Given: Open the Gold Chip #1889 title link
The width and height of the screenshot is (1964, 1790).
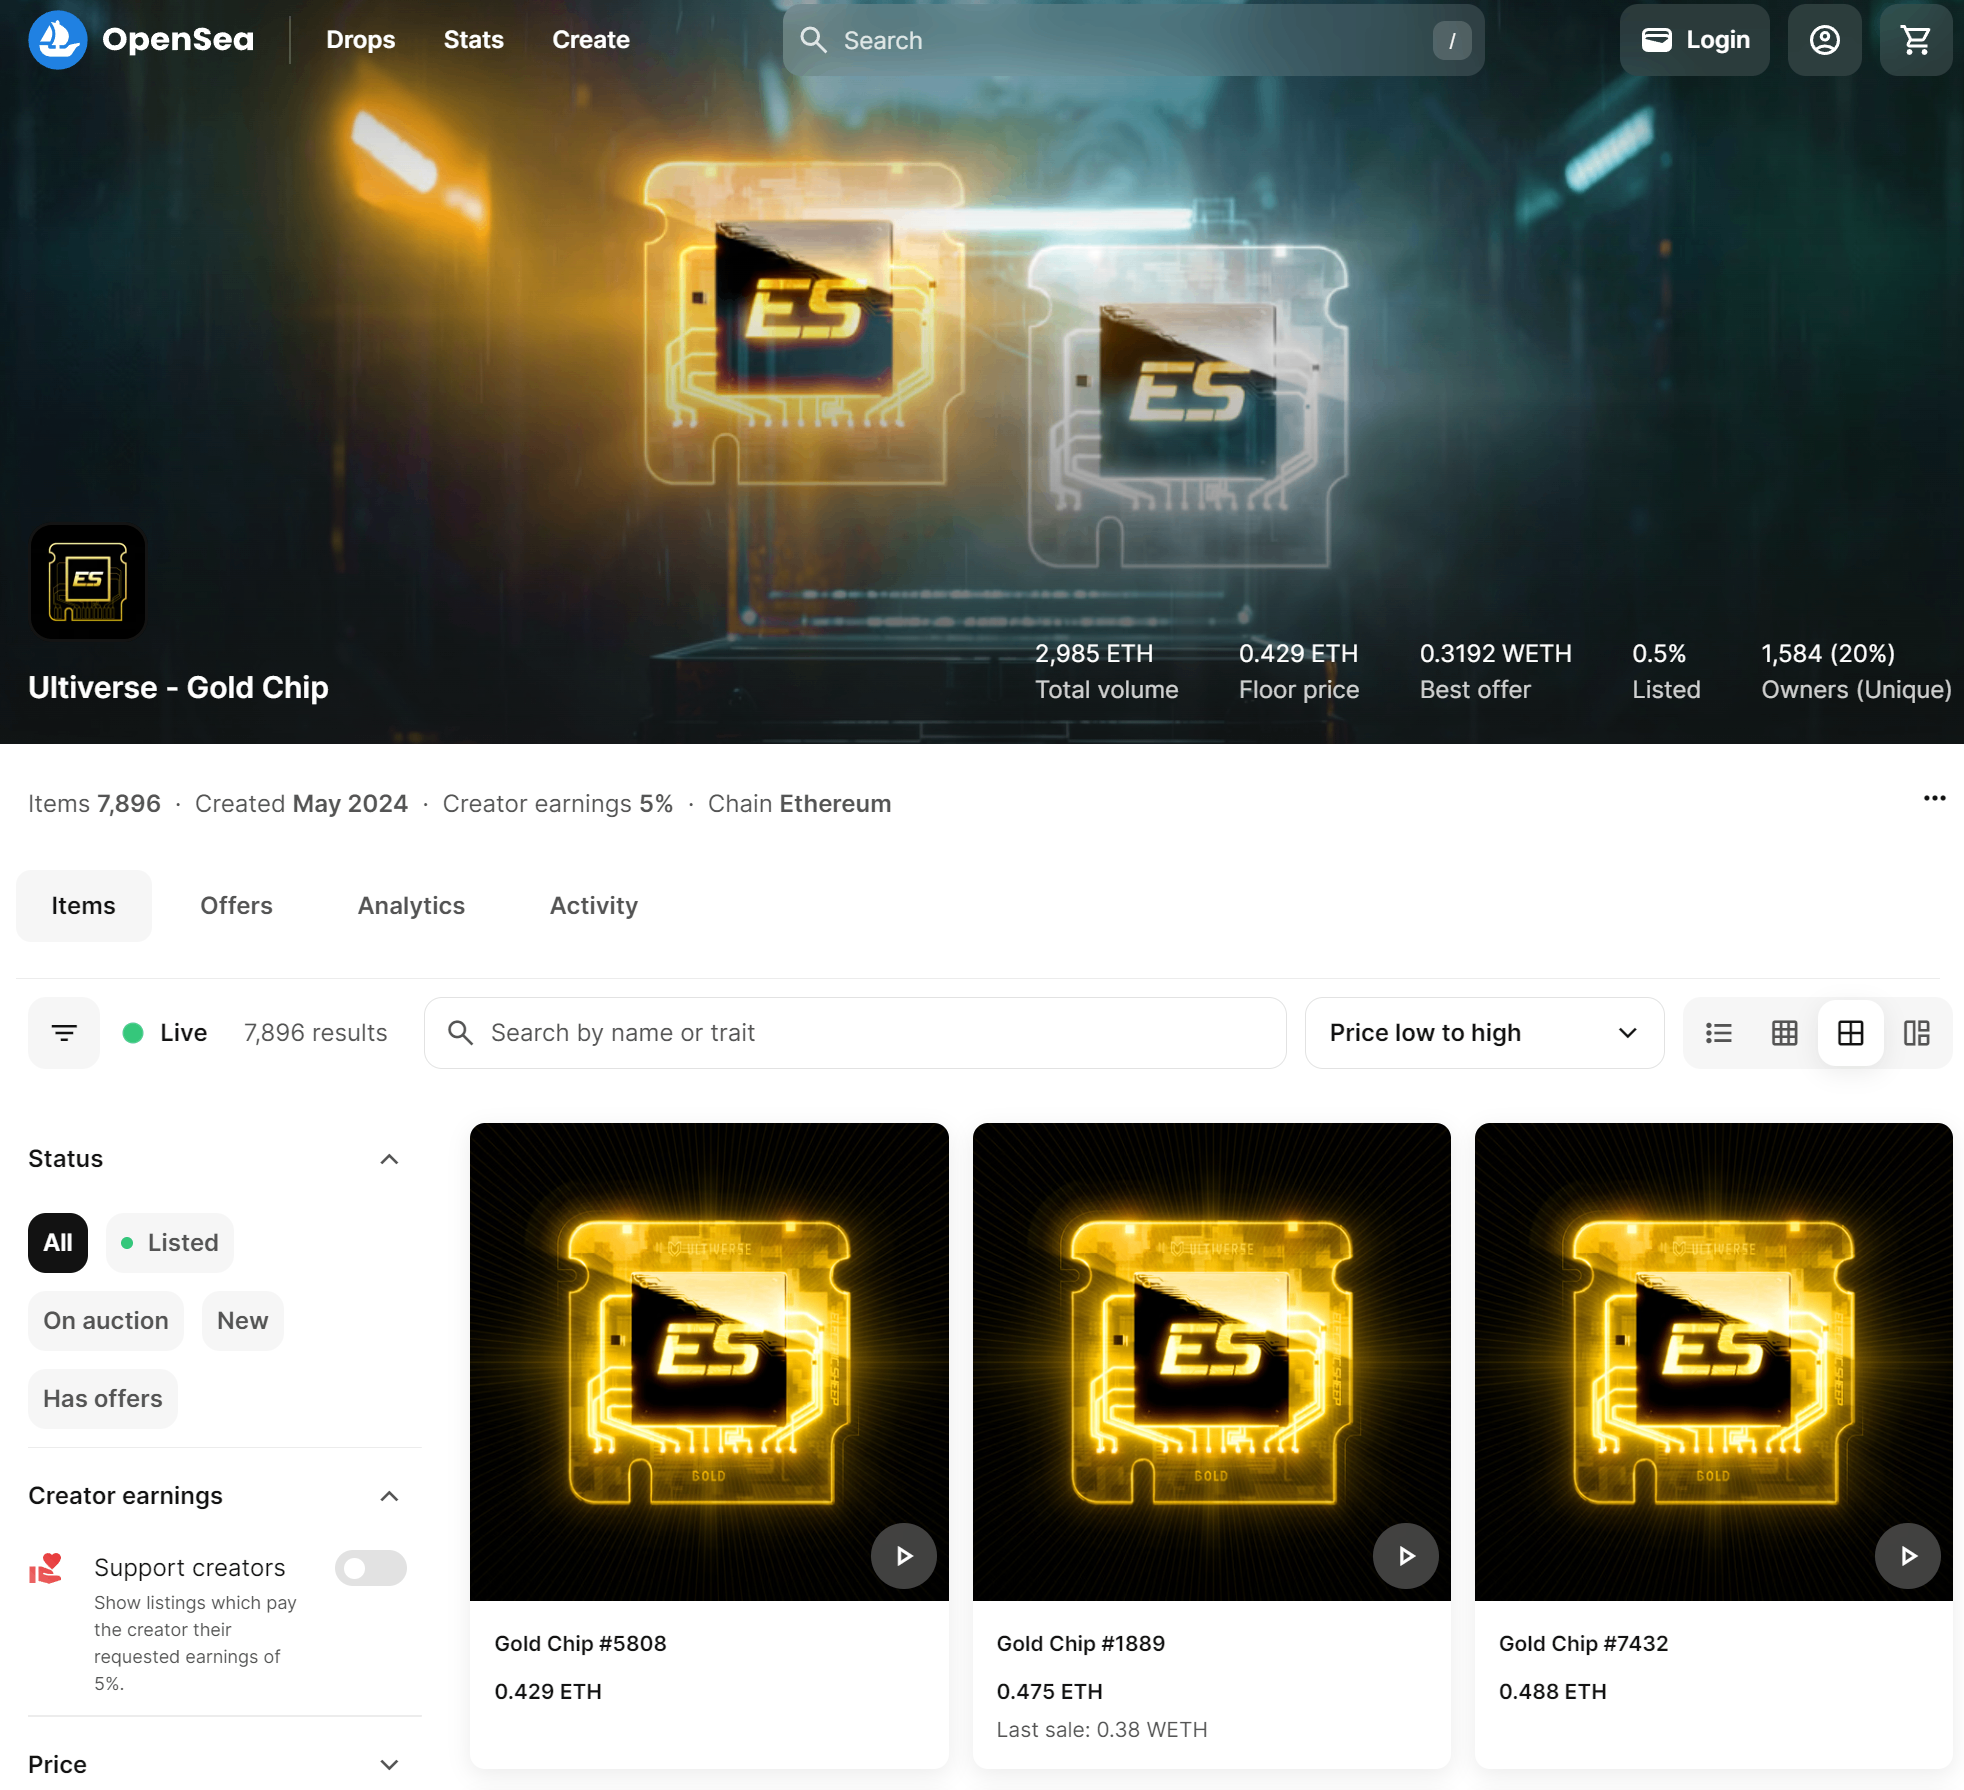Looking at the screenshot, I should coord(1081,1644).
